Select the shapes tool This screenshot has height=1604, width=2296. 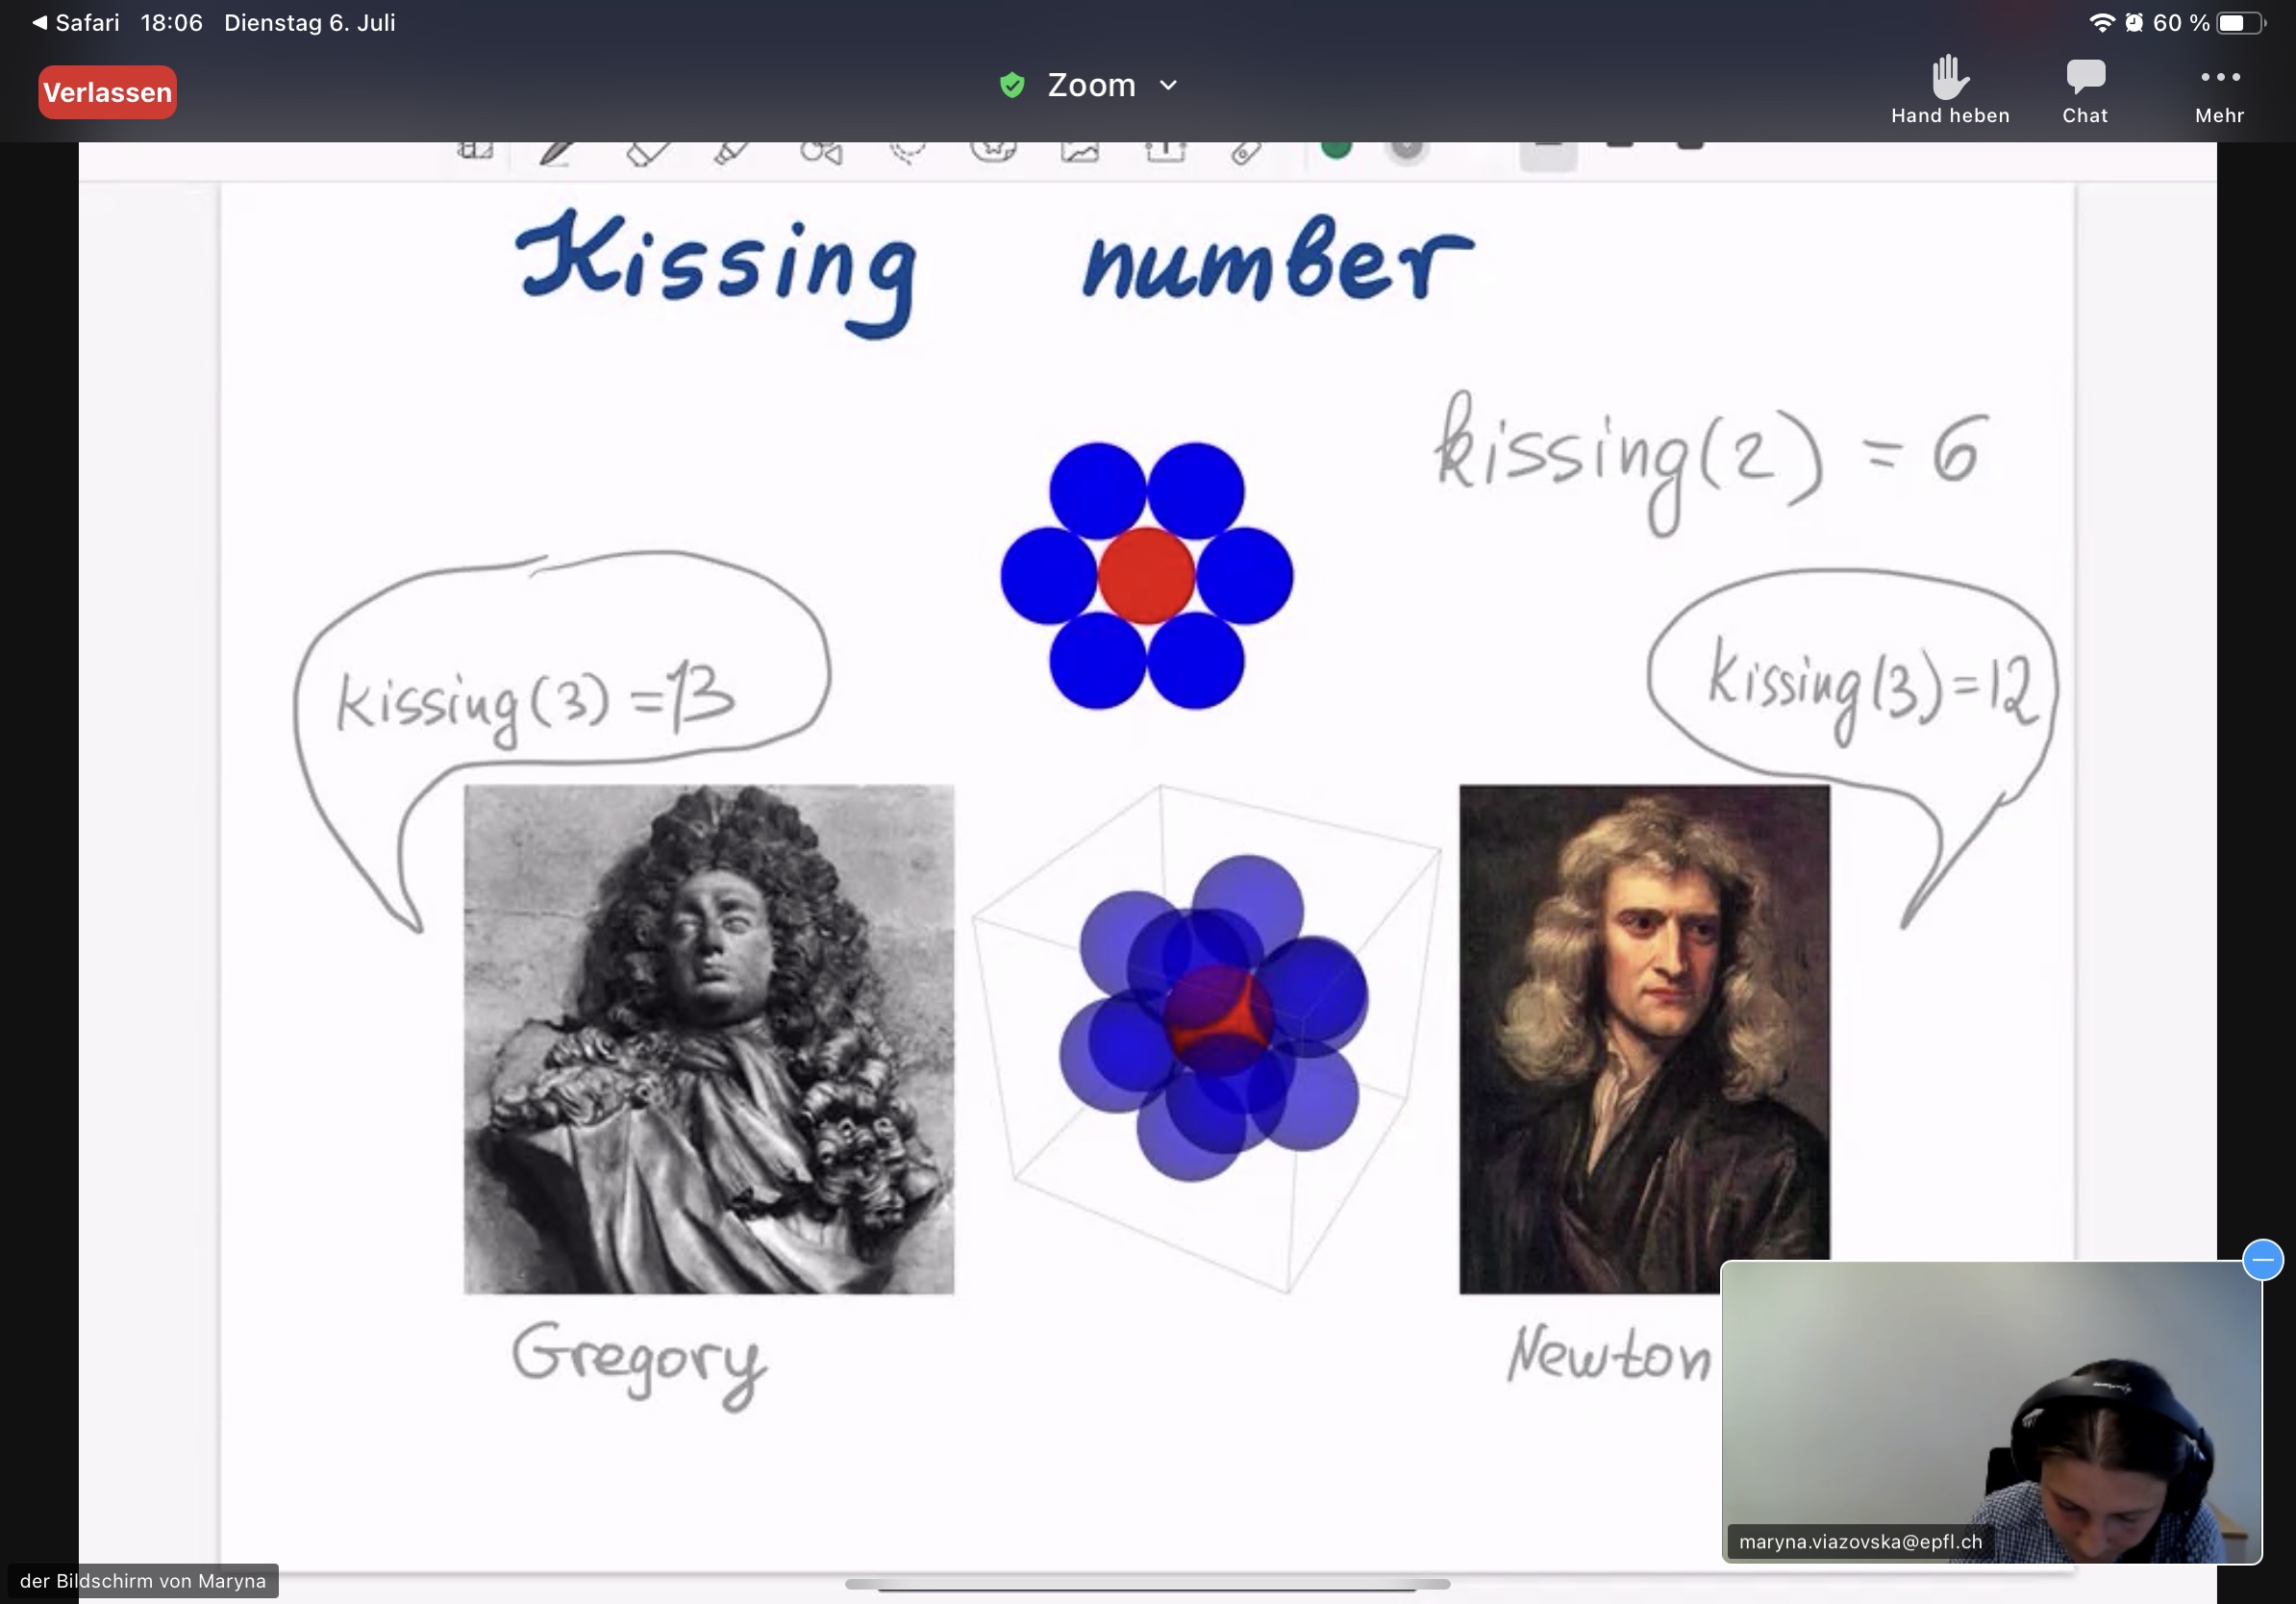(x=821, y=152)
